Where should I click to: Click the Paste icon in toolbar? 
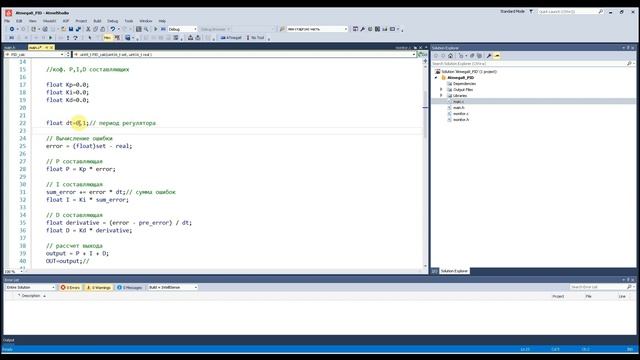click(x=102, y=29)
